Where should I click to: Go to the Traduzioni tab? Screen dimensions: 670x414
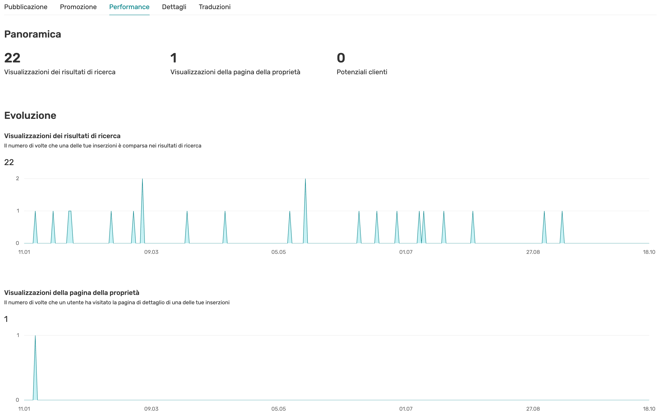(x=215, y=7)
